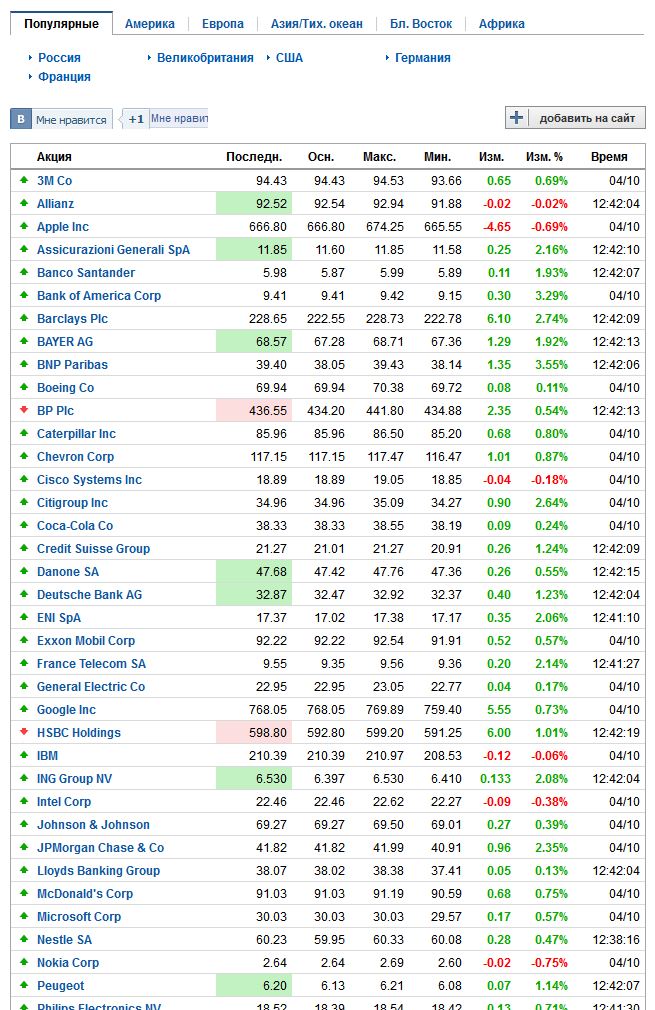The width and height of the screenshot is (655, 1010).
Task: Click the green up arrow beside Nokia Corp
Action: (x=23, y=962)
